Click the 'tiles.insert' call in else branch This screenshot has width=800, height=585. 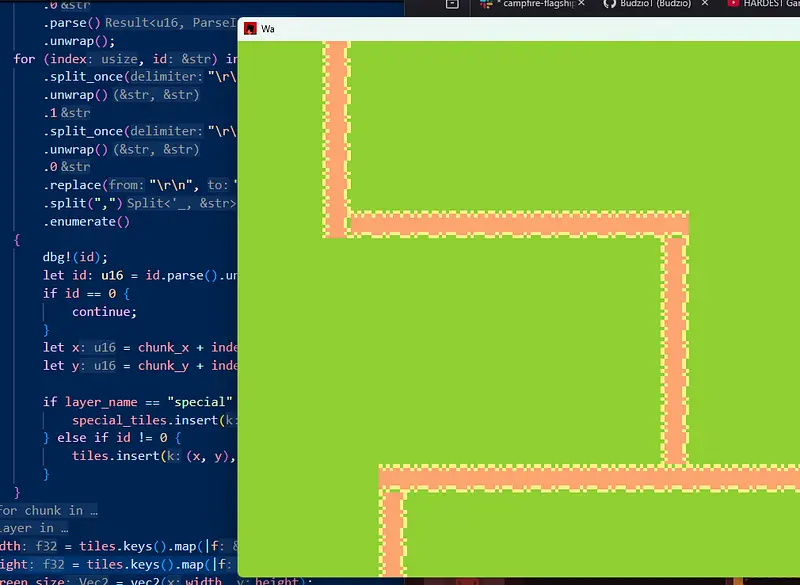click(120, 456)
